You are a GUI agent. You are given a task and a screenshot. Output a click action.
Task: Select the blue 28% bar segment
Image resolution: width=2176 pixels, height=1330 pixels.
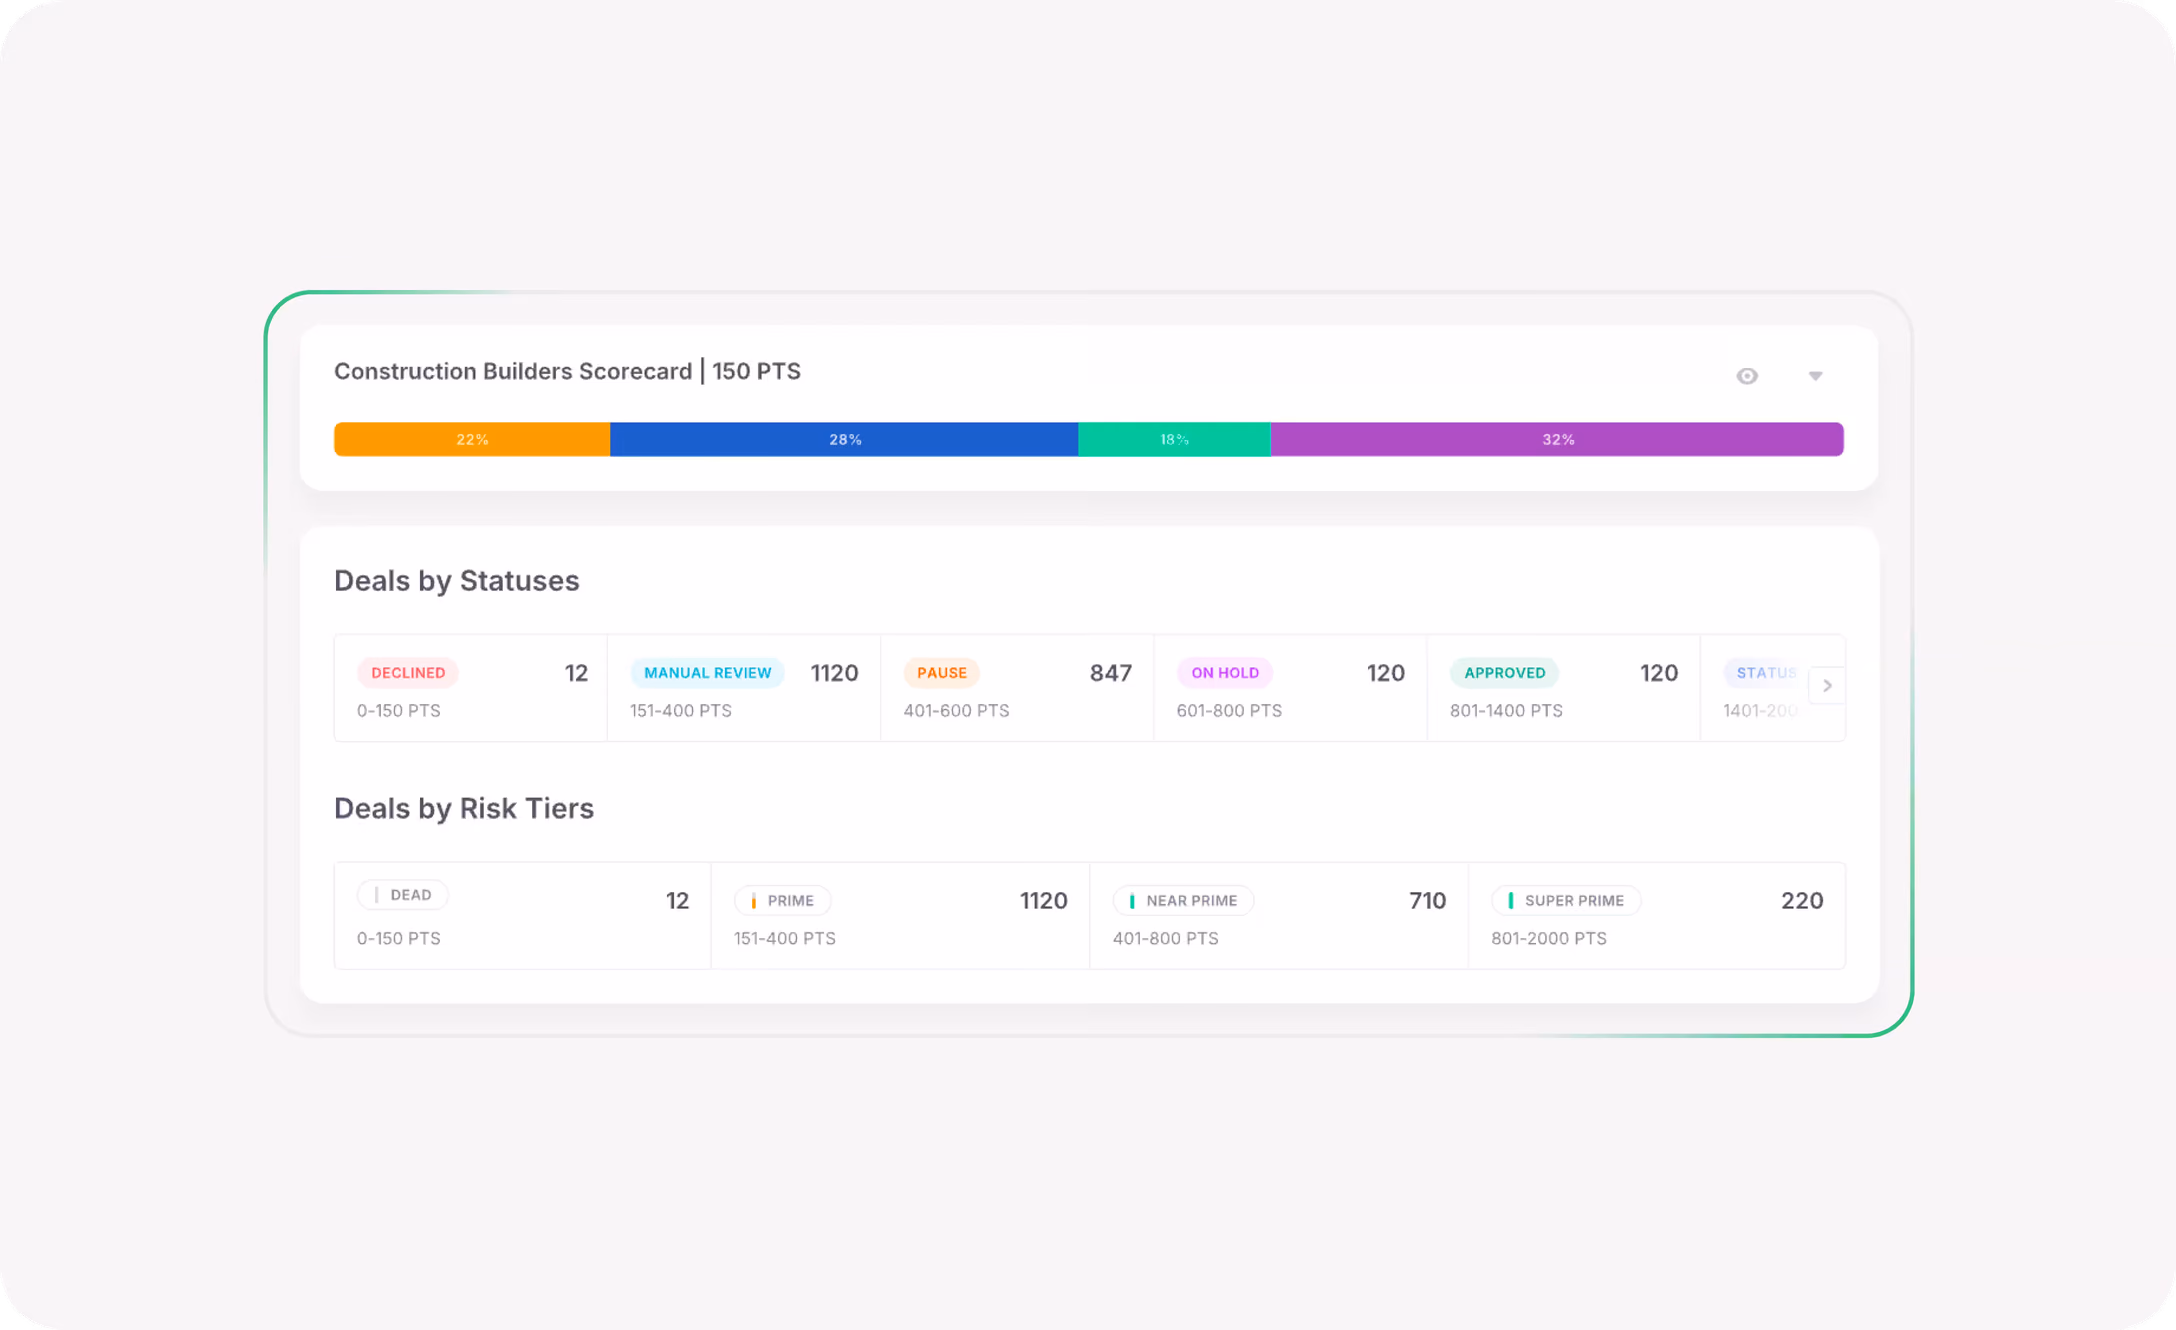pyautogui.click(x=844, y=439)
